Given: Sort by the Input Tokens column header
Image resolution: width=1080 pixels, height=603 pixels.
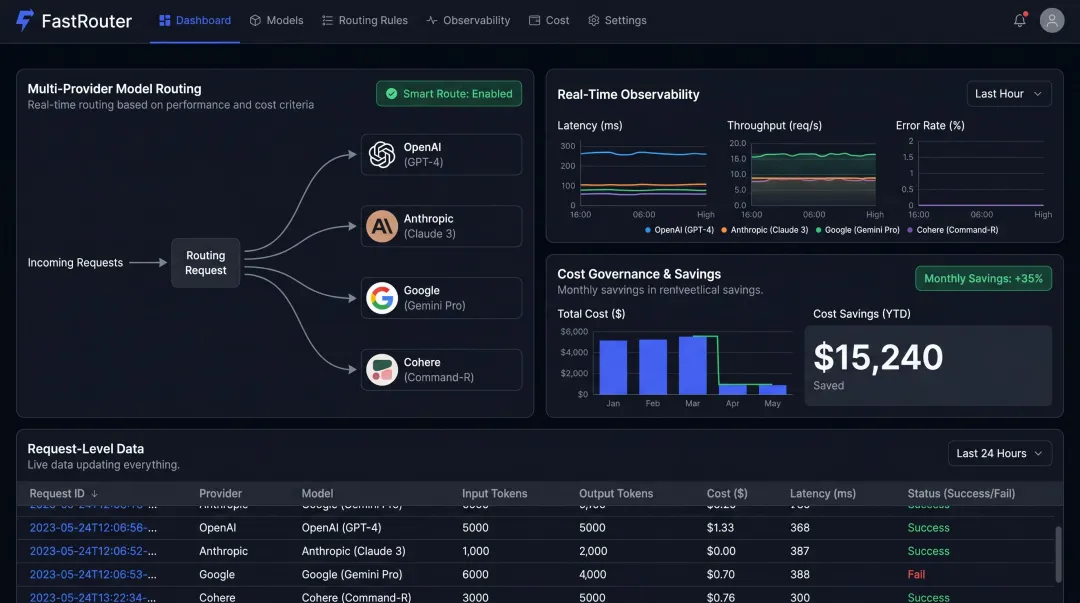Looking at the screenshot, I should coord(495,493).
